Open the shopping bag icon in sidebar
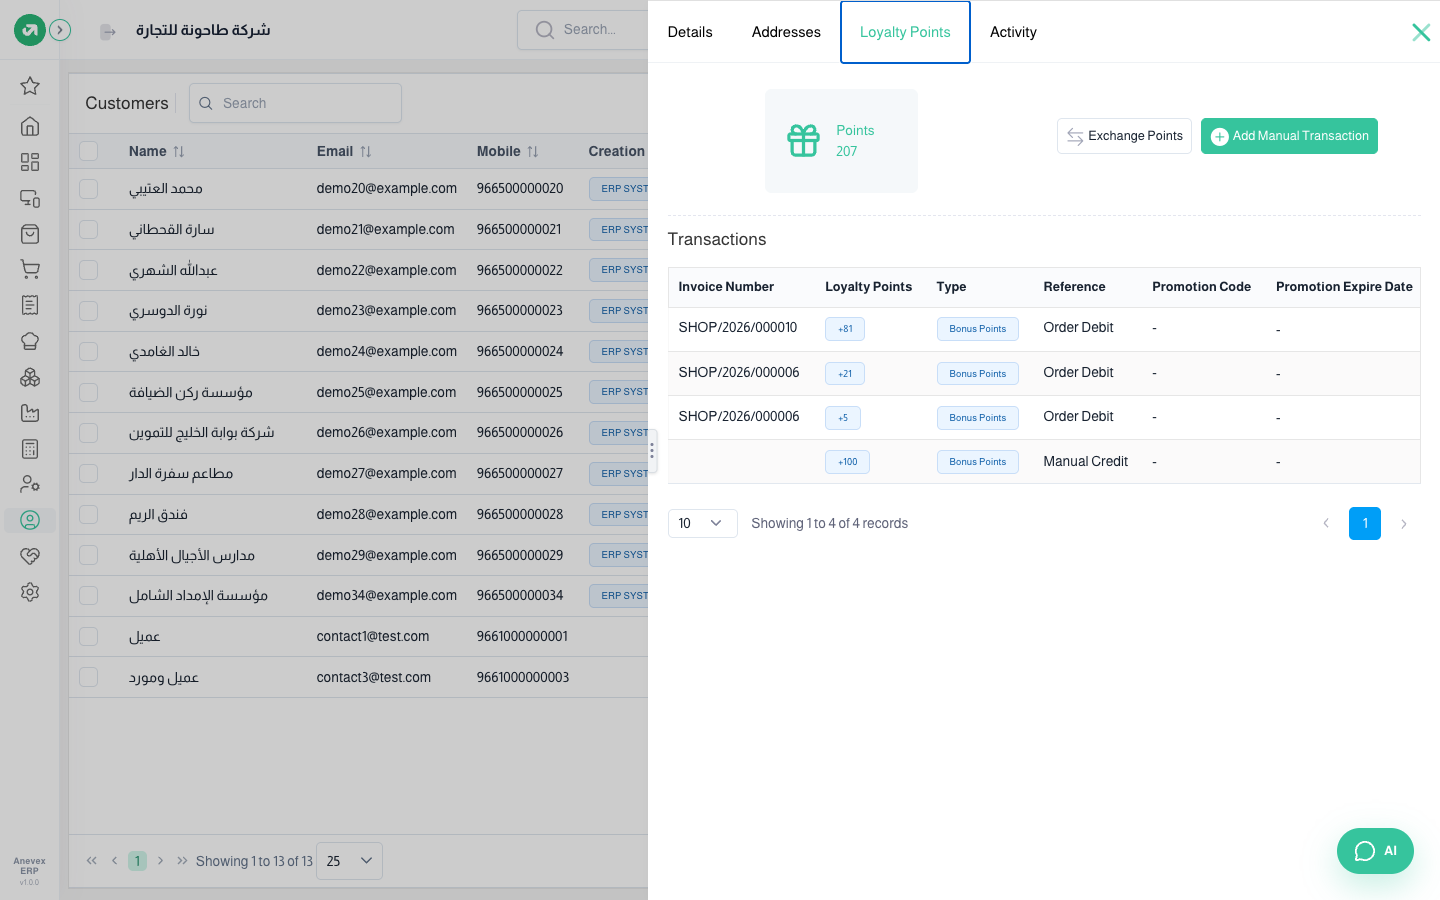This screenshot has height=900, width=1440. [30, 234]
